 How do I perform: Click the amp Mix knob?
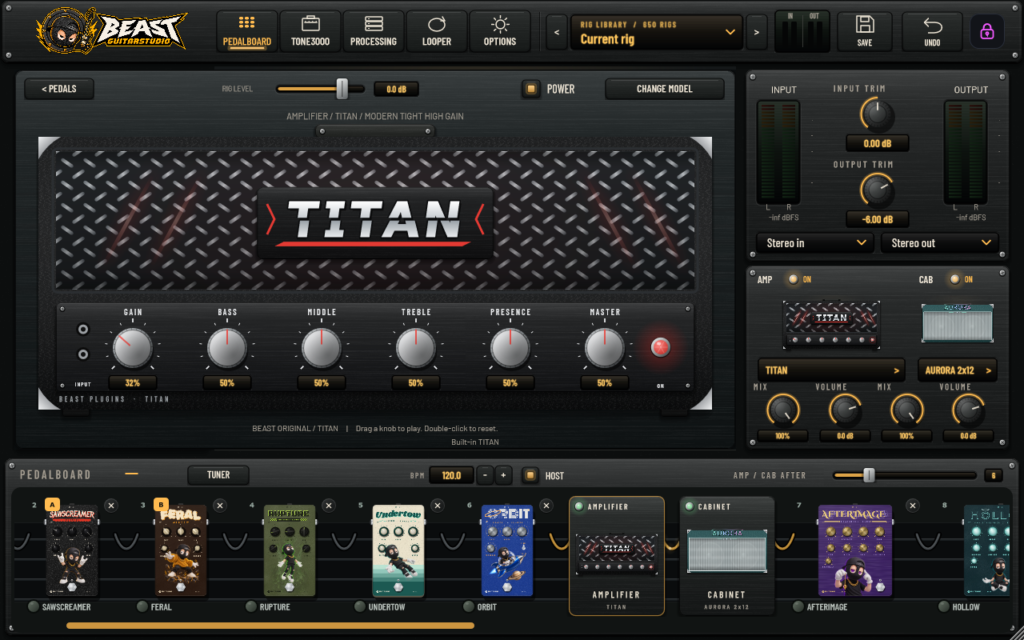[782, 411]
